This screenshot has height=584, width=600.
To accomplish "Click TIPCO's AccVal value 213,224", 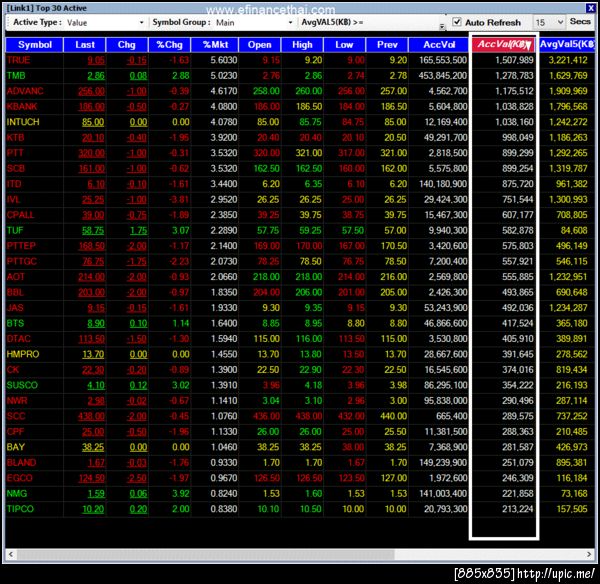I will click(518, 509).
